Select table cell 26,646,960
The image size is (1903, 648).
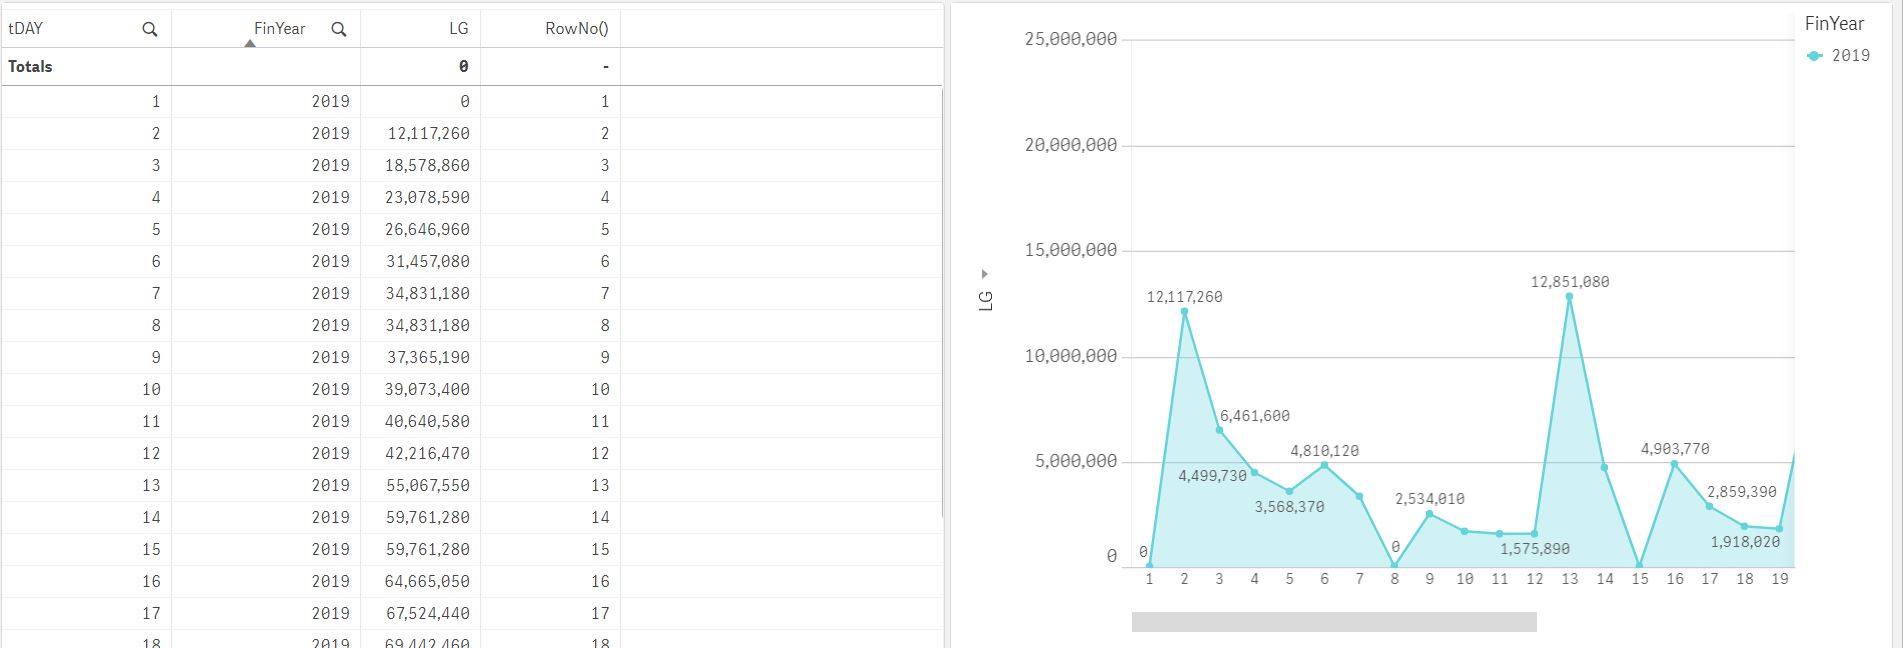click(427, 229)
